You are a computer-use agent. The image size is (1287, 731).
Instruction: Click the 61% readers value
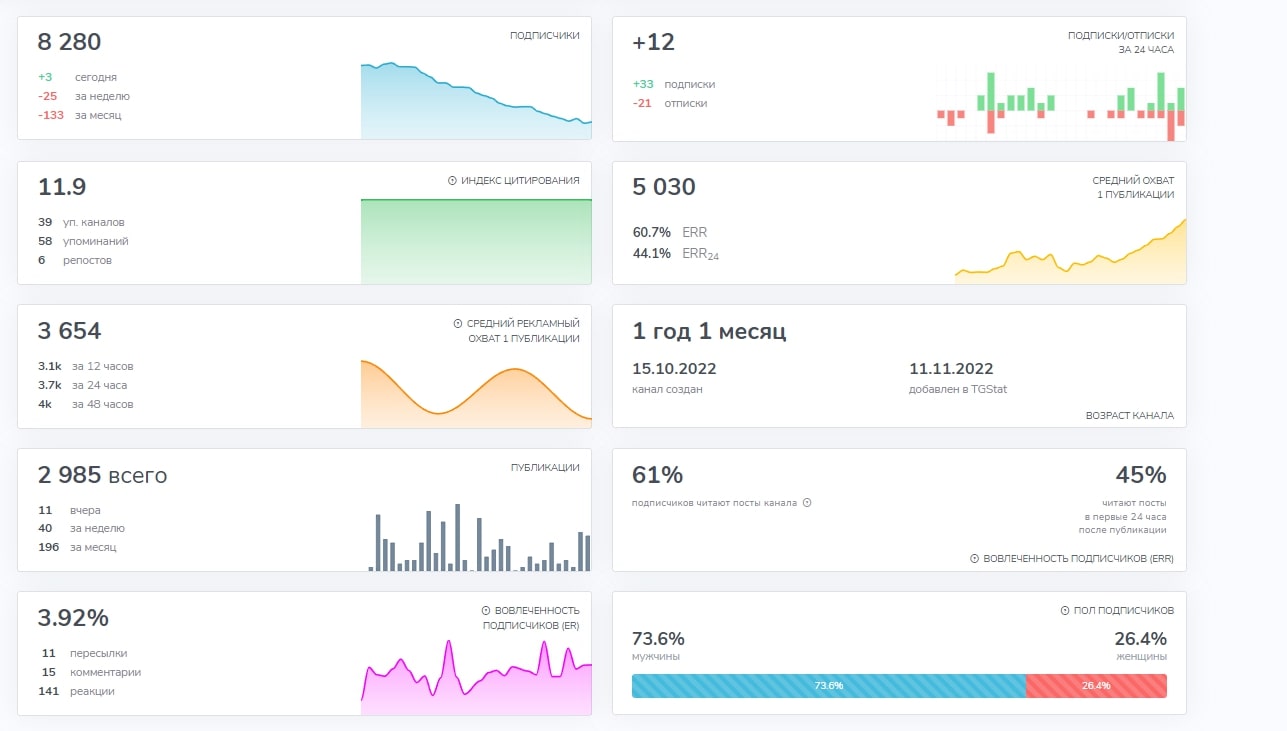click(x=657, y=474)
